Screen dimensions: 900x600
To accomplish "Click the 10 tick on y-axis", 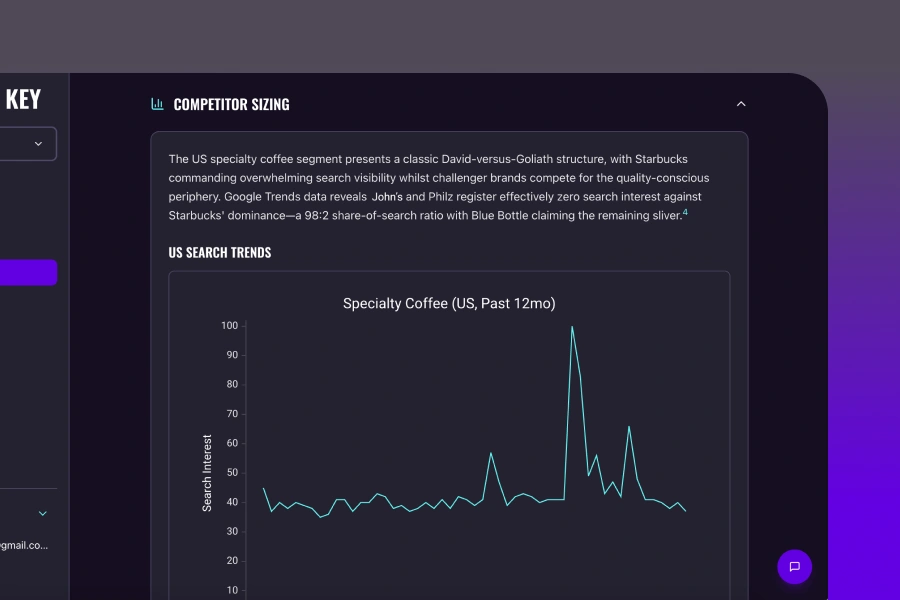I will (x=231, y=590).
